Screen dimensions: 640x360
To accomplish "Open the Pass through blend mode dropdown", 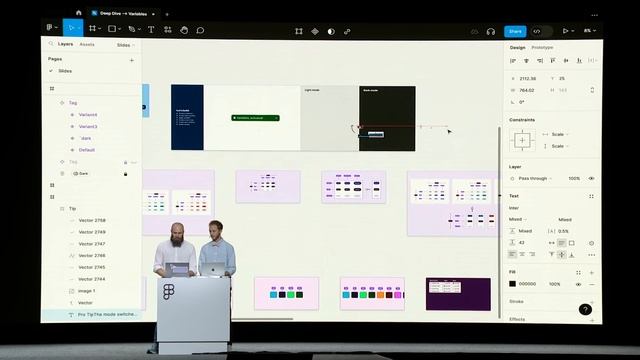I will (x=535, y=178).
